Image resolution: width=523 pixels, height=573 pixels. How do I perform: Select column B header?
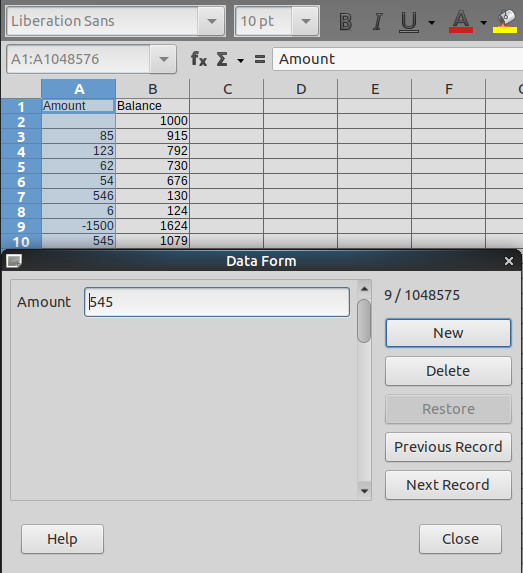tap(153, 89)
